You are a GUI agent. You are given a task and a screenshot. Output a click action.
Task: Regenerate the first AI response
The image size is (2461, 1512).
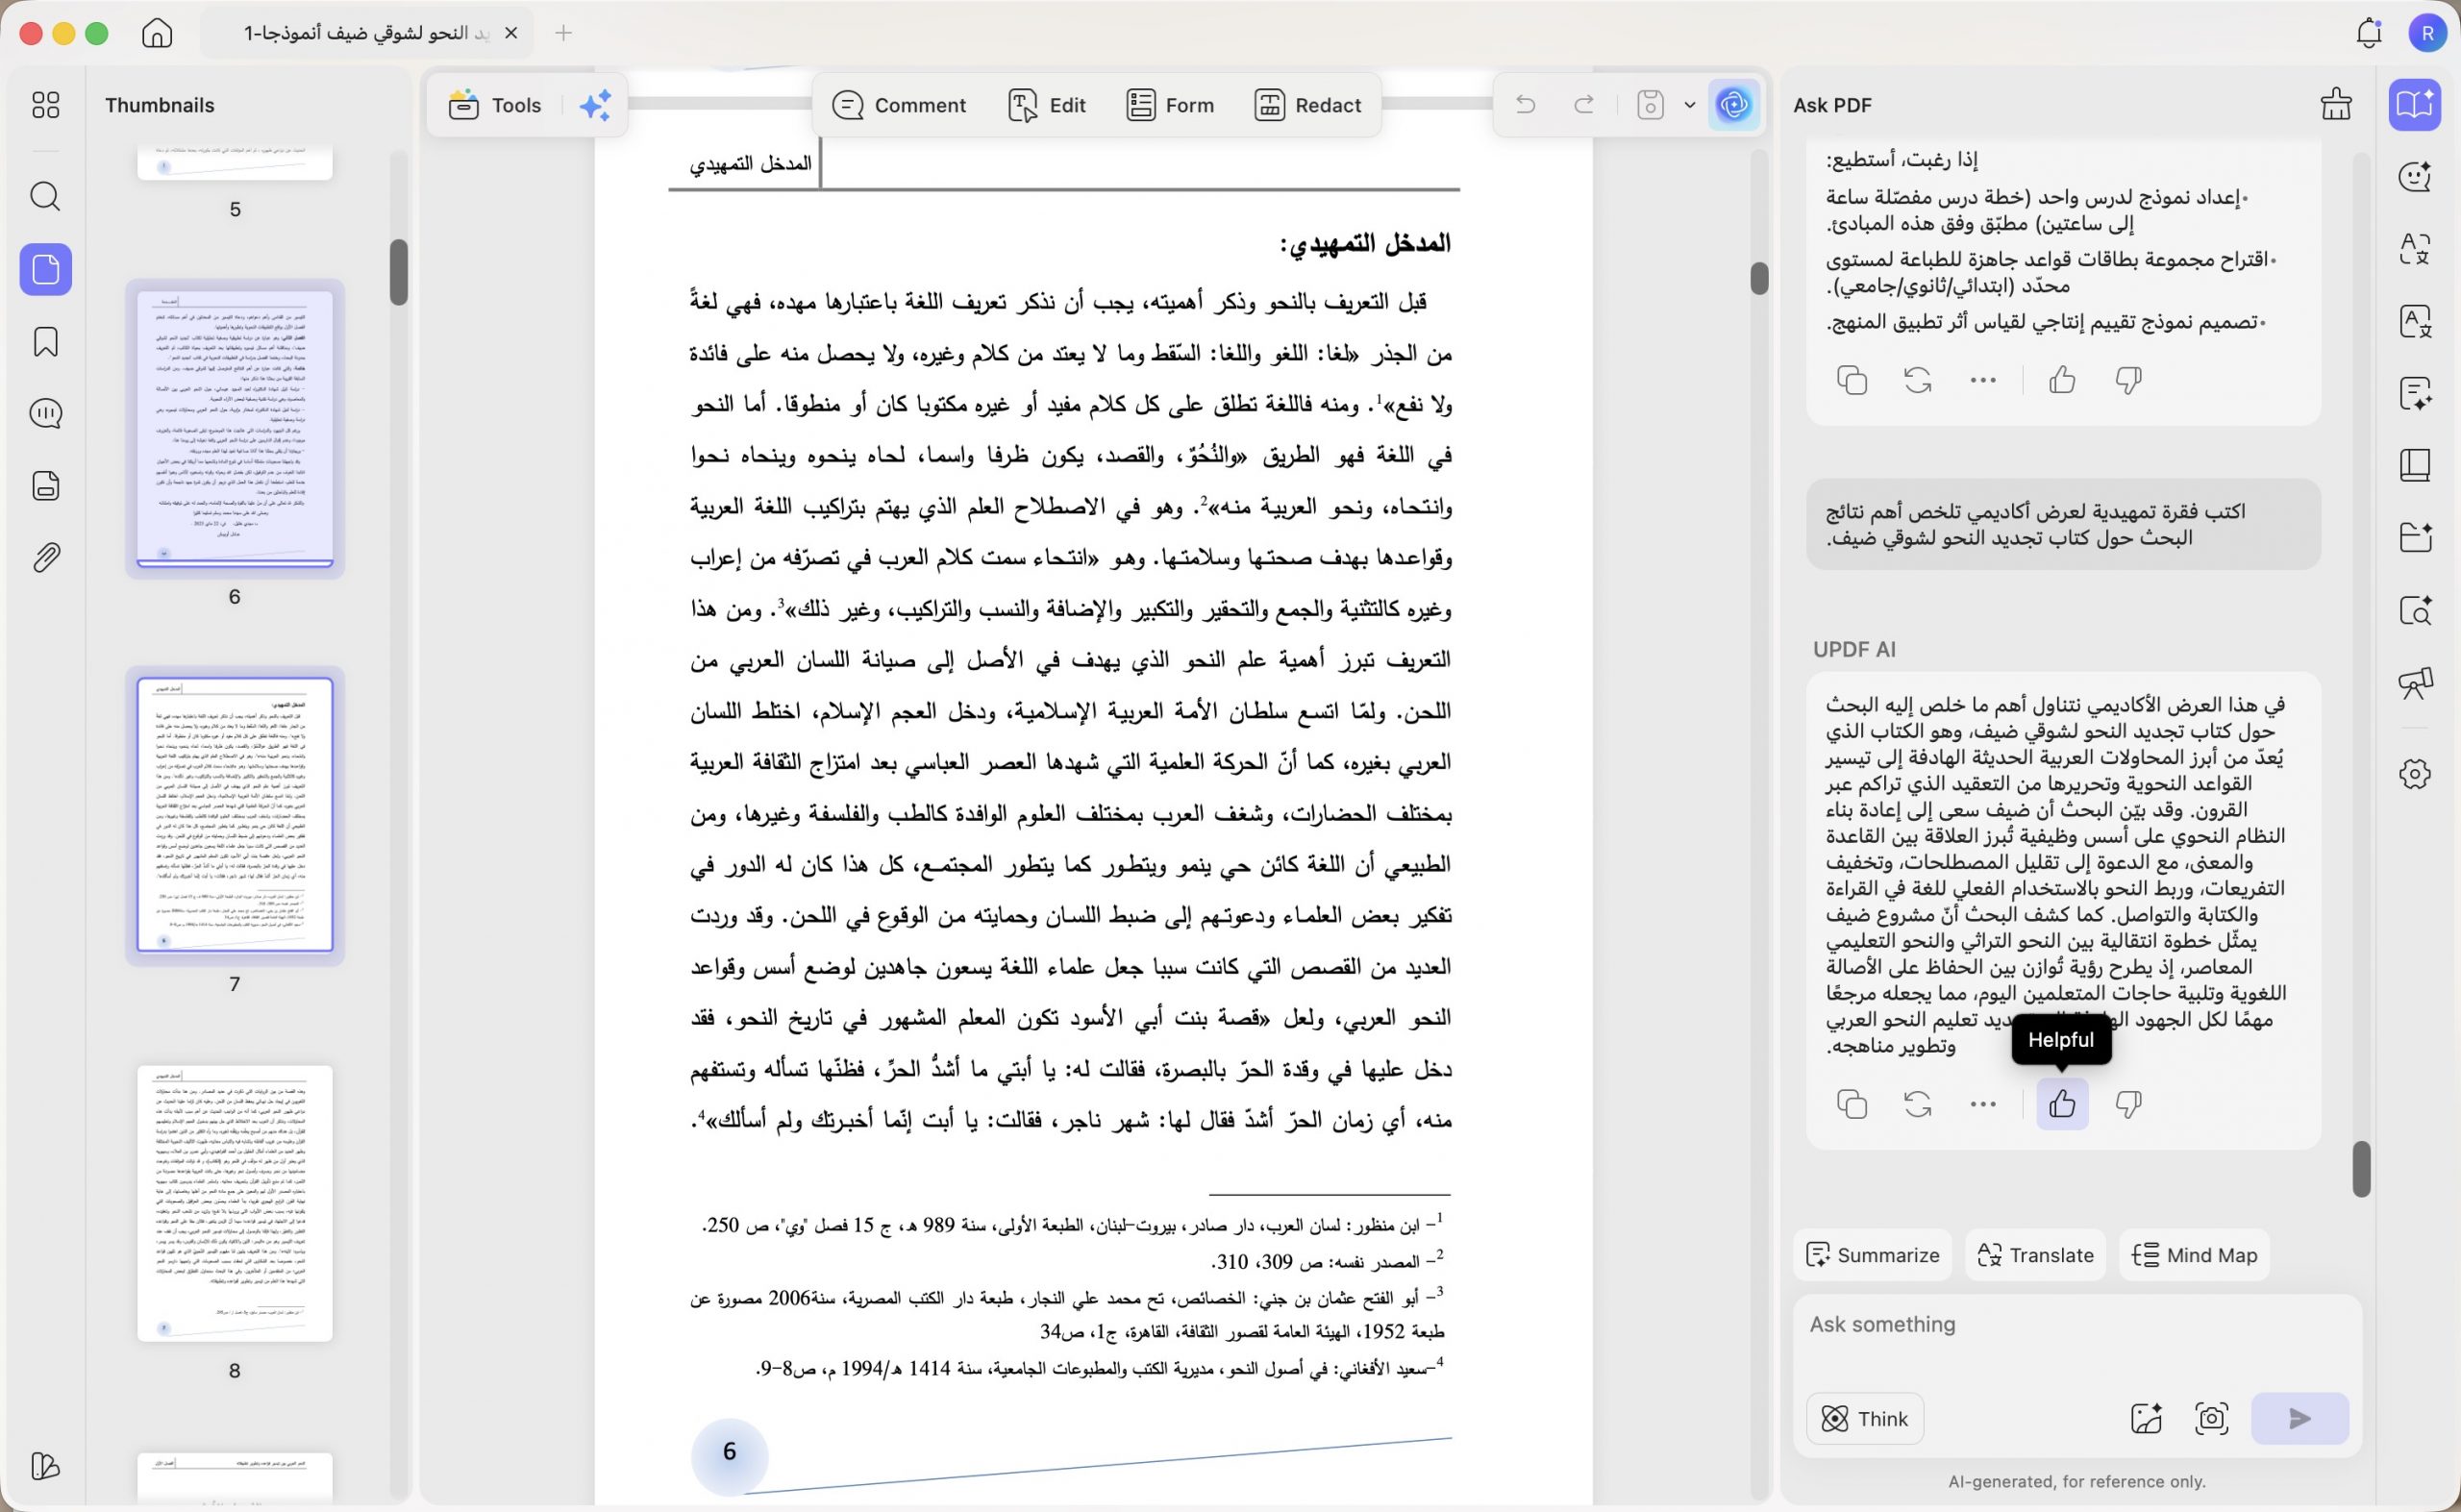1917,380
